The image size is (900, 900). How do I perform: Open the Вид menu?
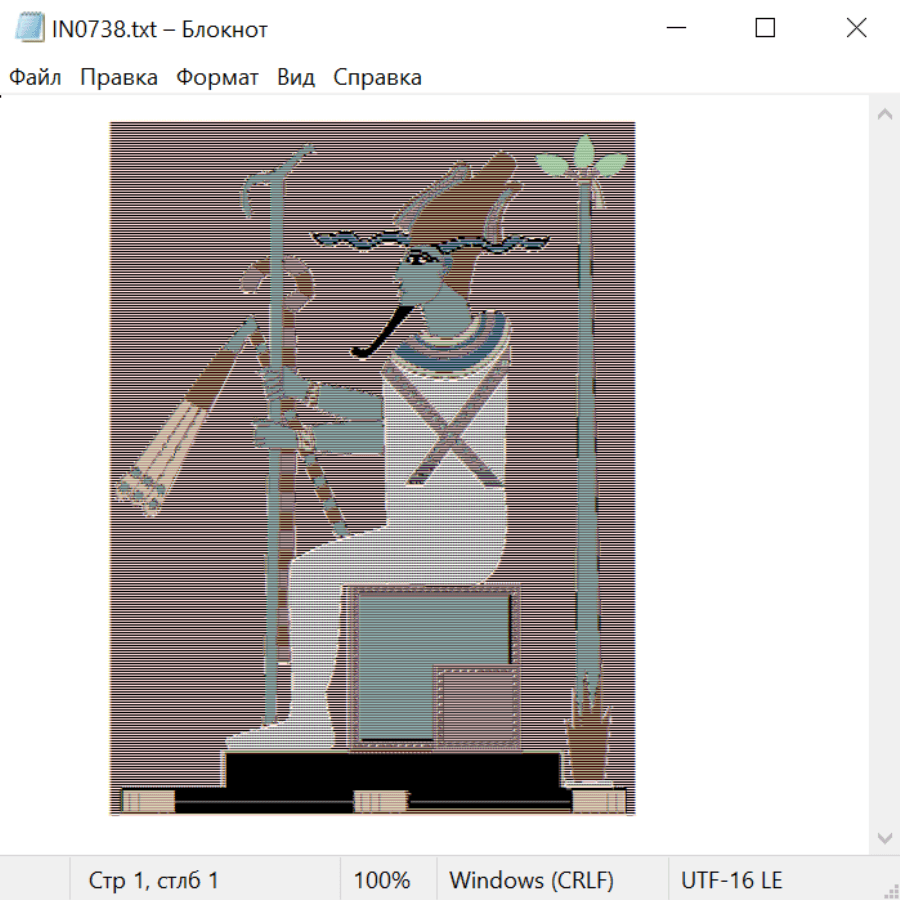[x=296, y=78]
